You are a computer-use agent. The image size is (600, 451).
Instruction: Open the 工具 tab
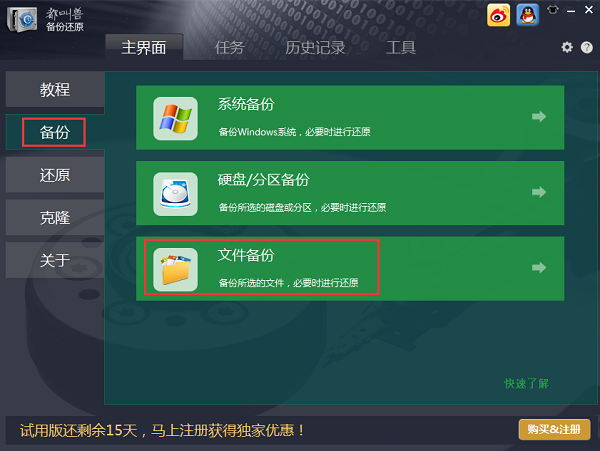(x=401, y=47)
